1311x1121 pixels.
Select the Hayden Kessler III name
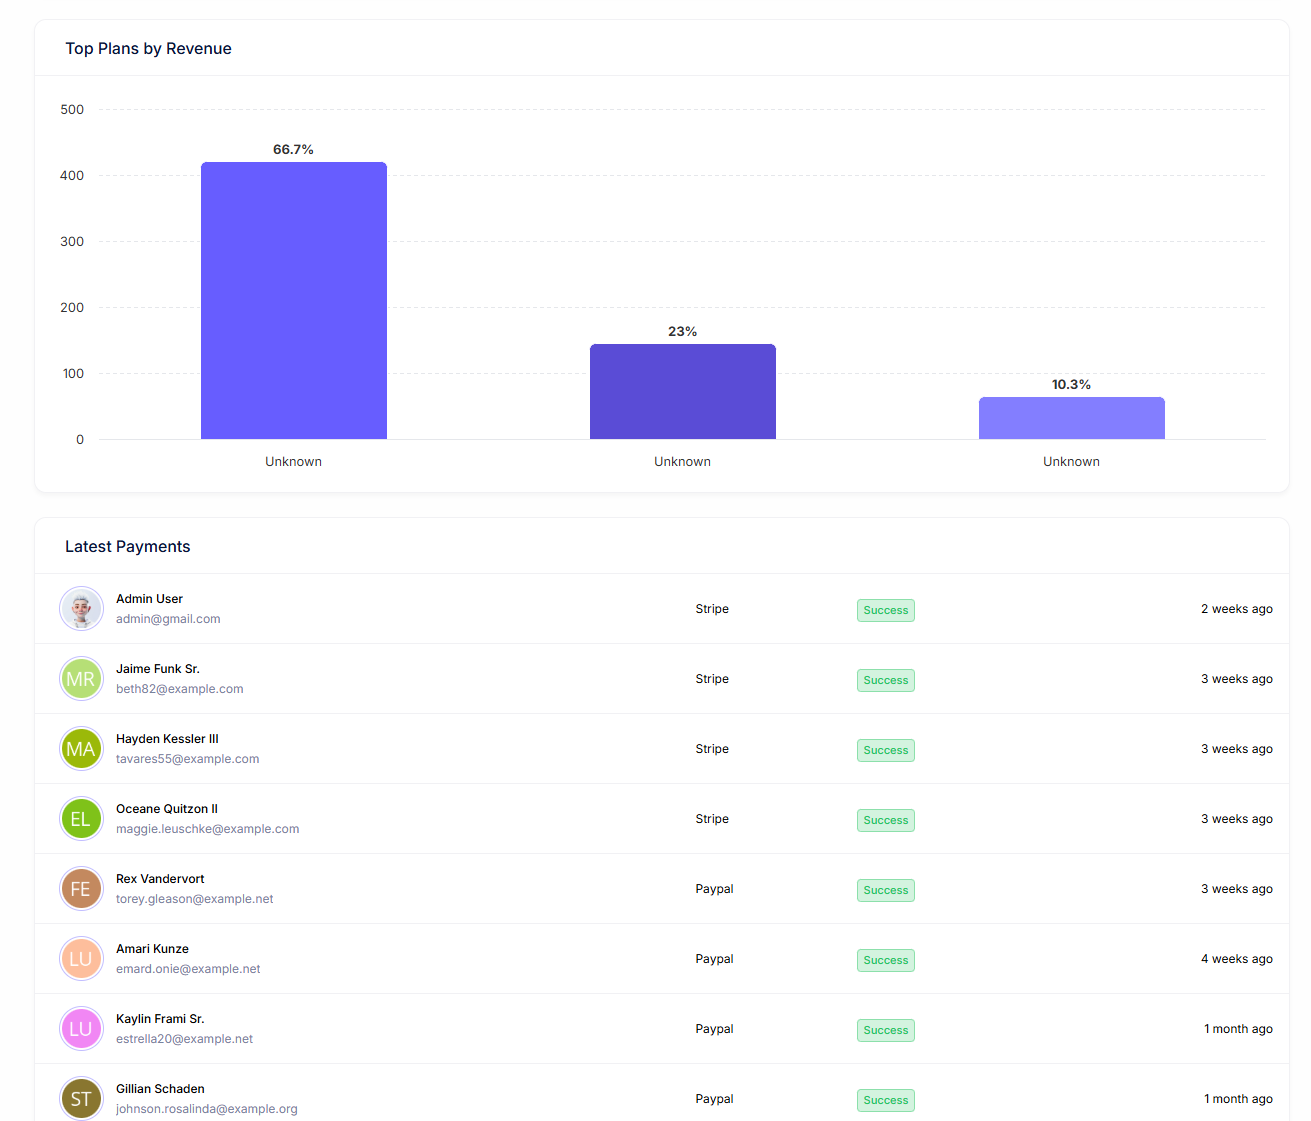click(167, 739)
